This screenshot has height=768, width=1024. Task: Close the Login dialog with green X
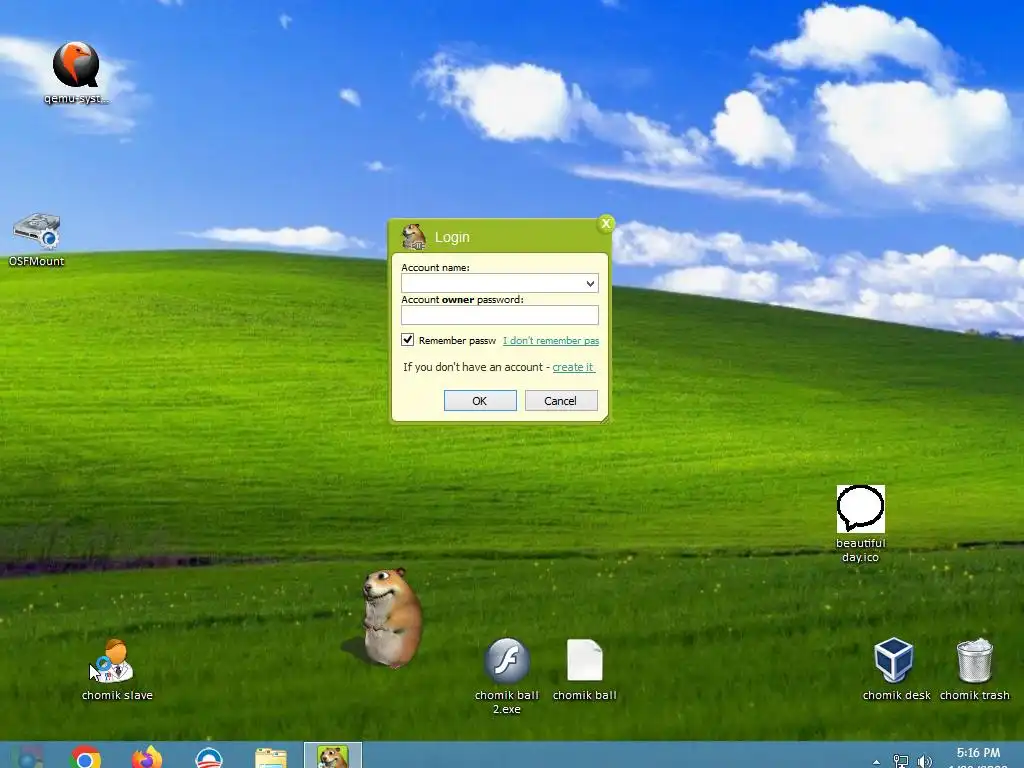click(x=605, y=224)
